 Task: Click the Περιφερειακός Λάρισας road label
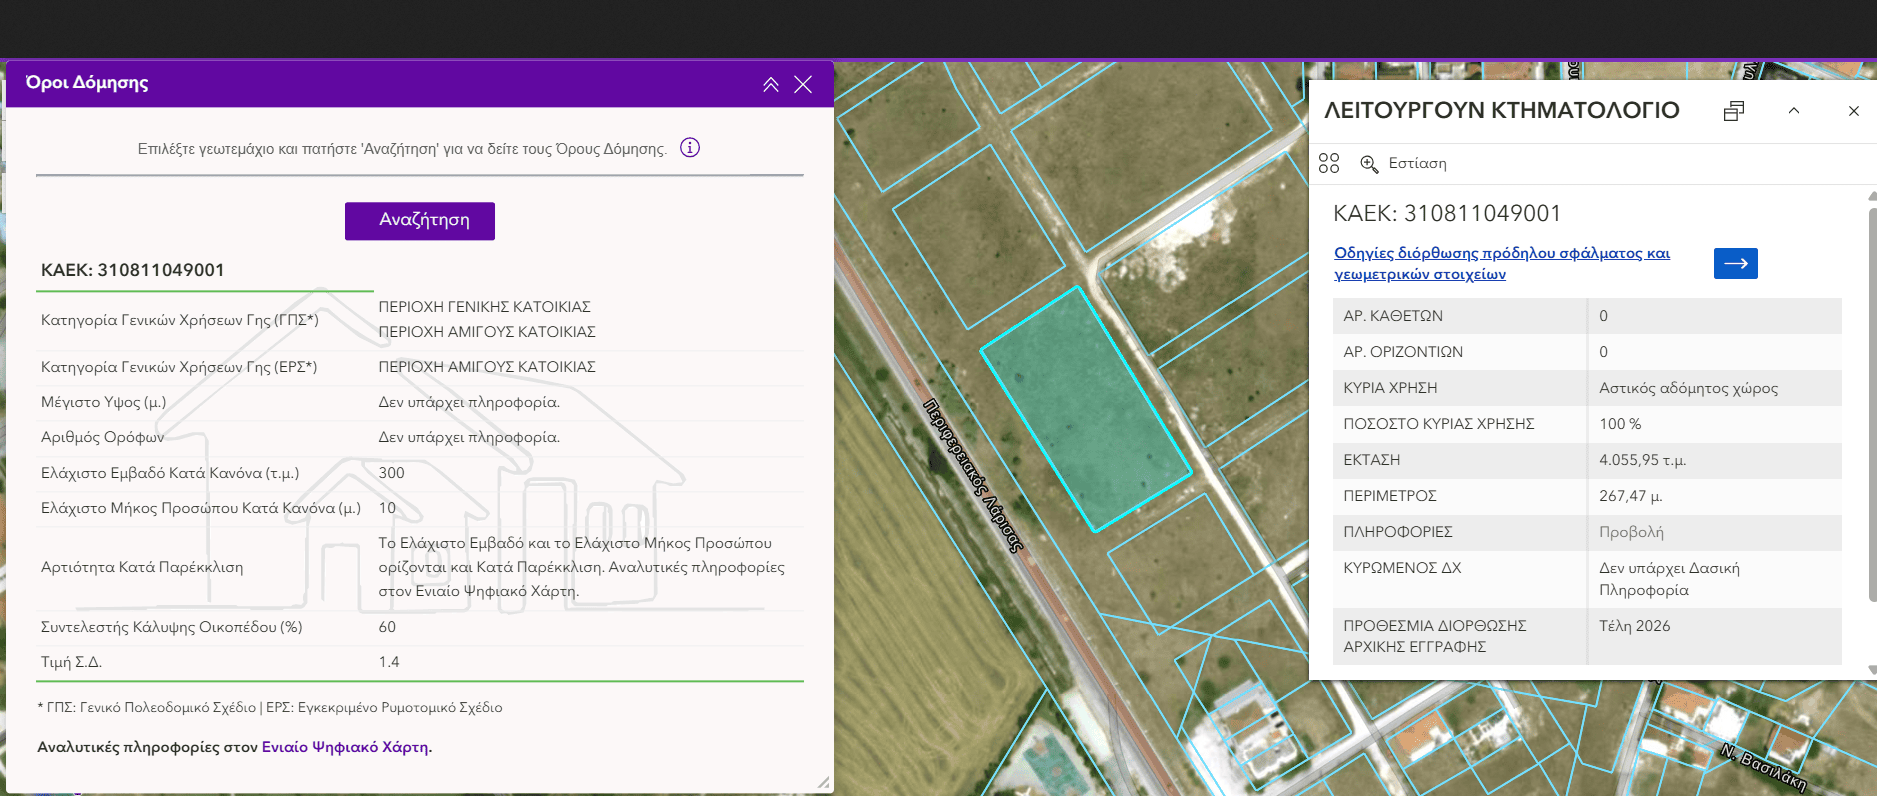click(x=973, y=476)
